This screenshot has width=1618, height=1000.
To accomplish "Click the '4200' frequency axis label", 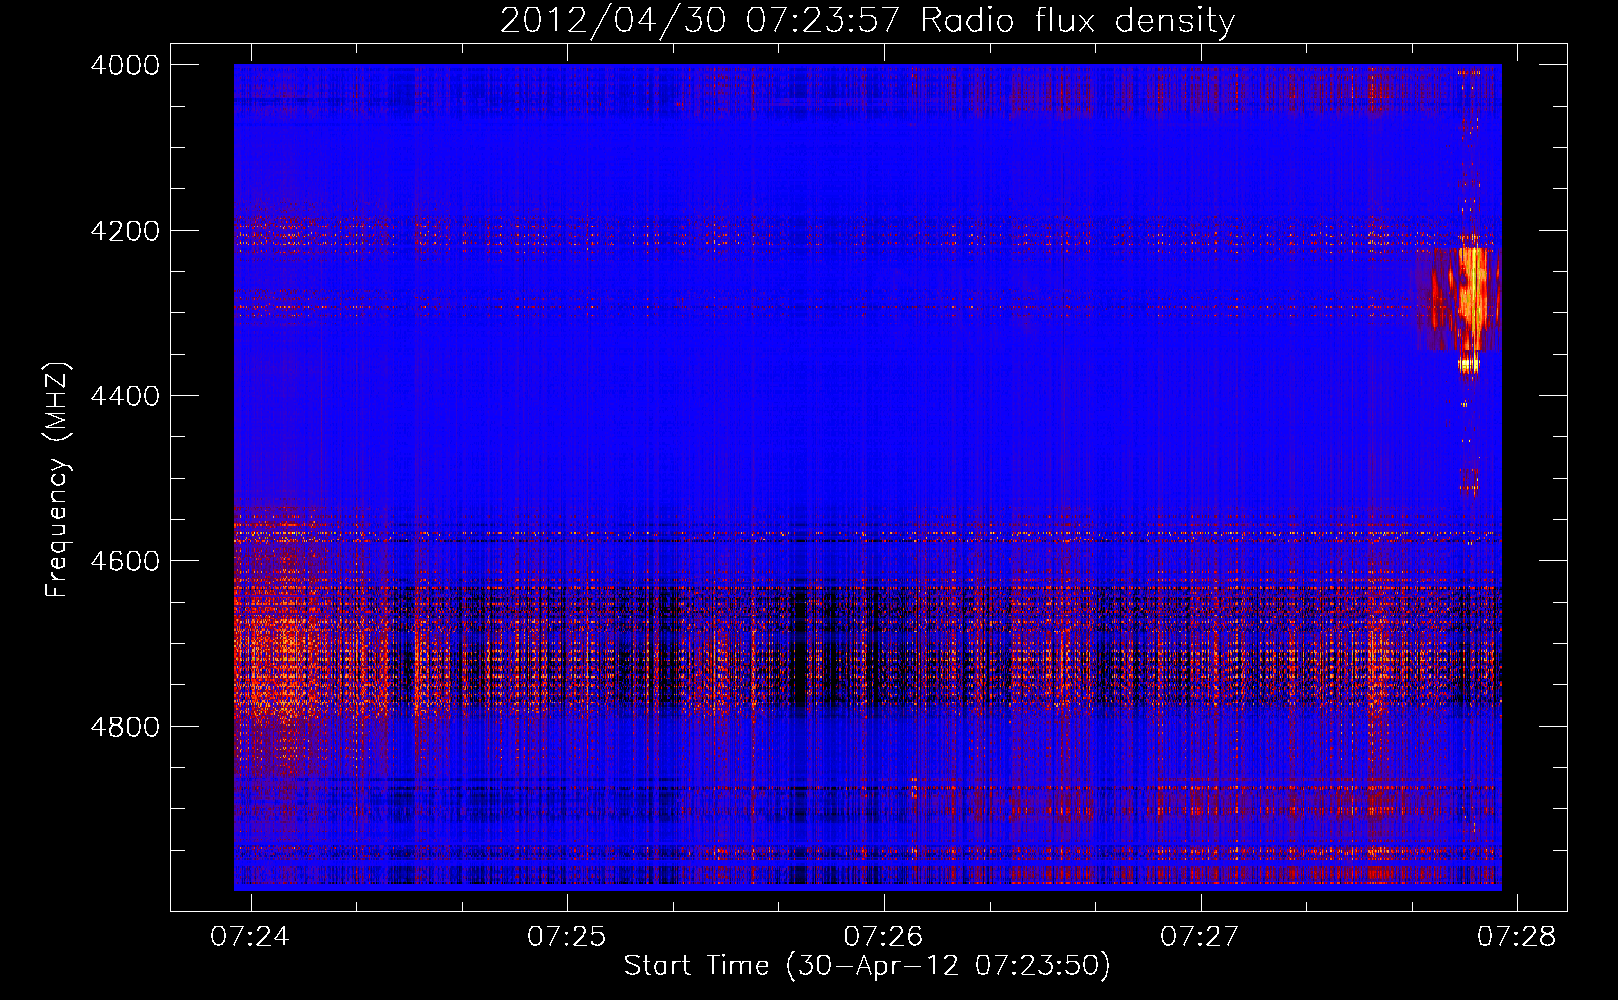I will coord(125,231).
